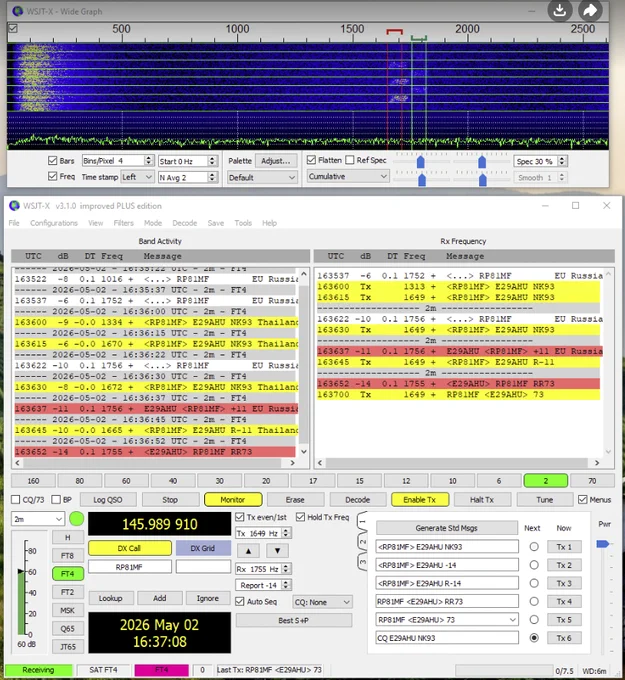Image resolution: width=625 pixels, height=680 pixels.
Task: Select the Next radio button for Tx 4
Action: (x=534, y=602)
